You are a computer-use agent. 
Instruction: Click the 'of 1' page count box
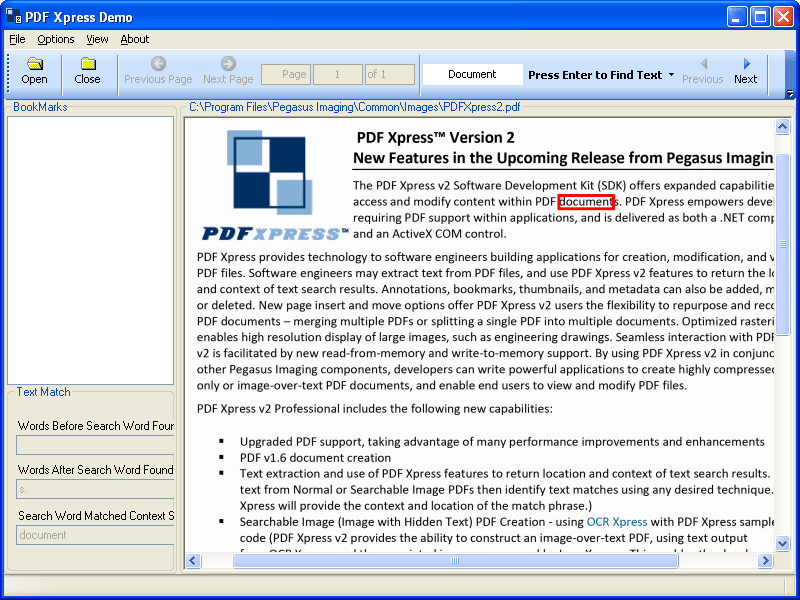(x=390, y=74)
